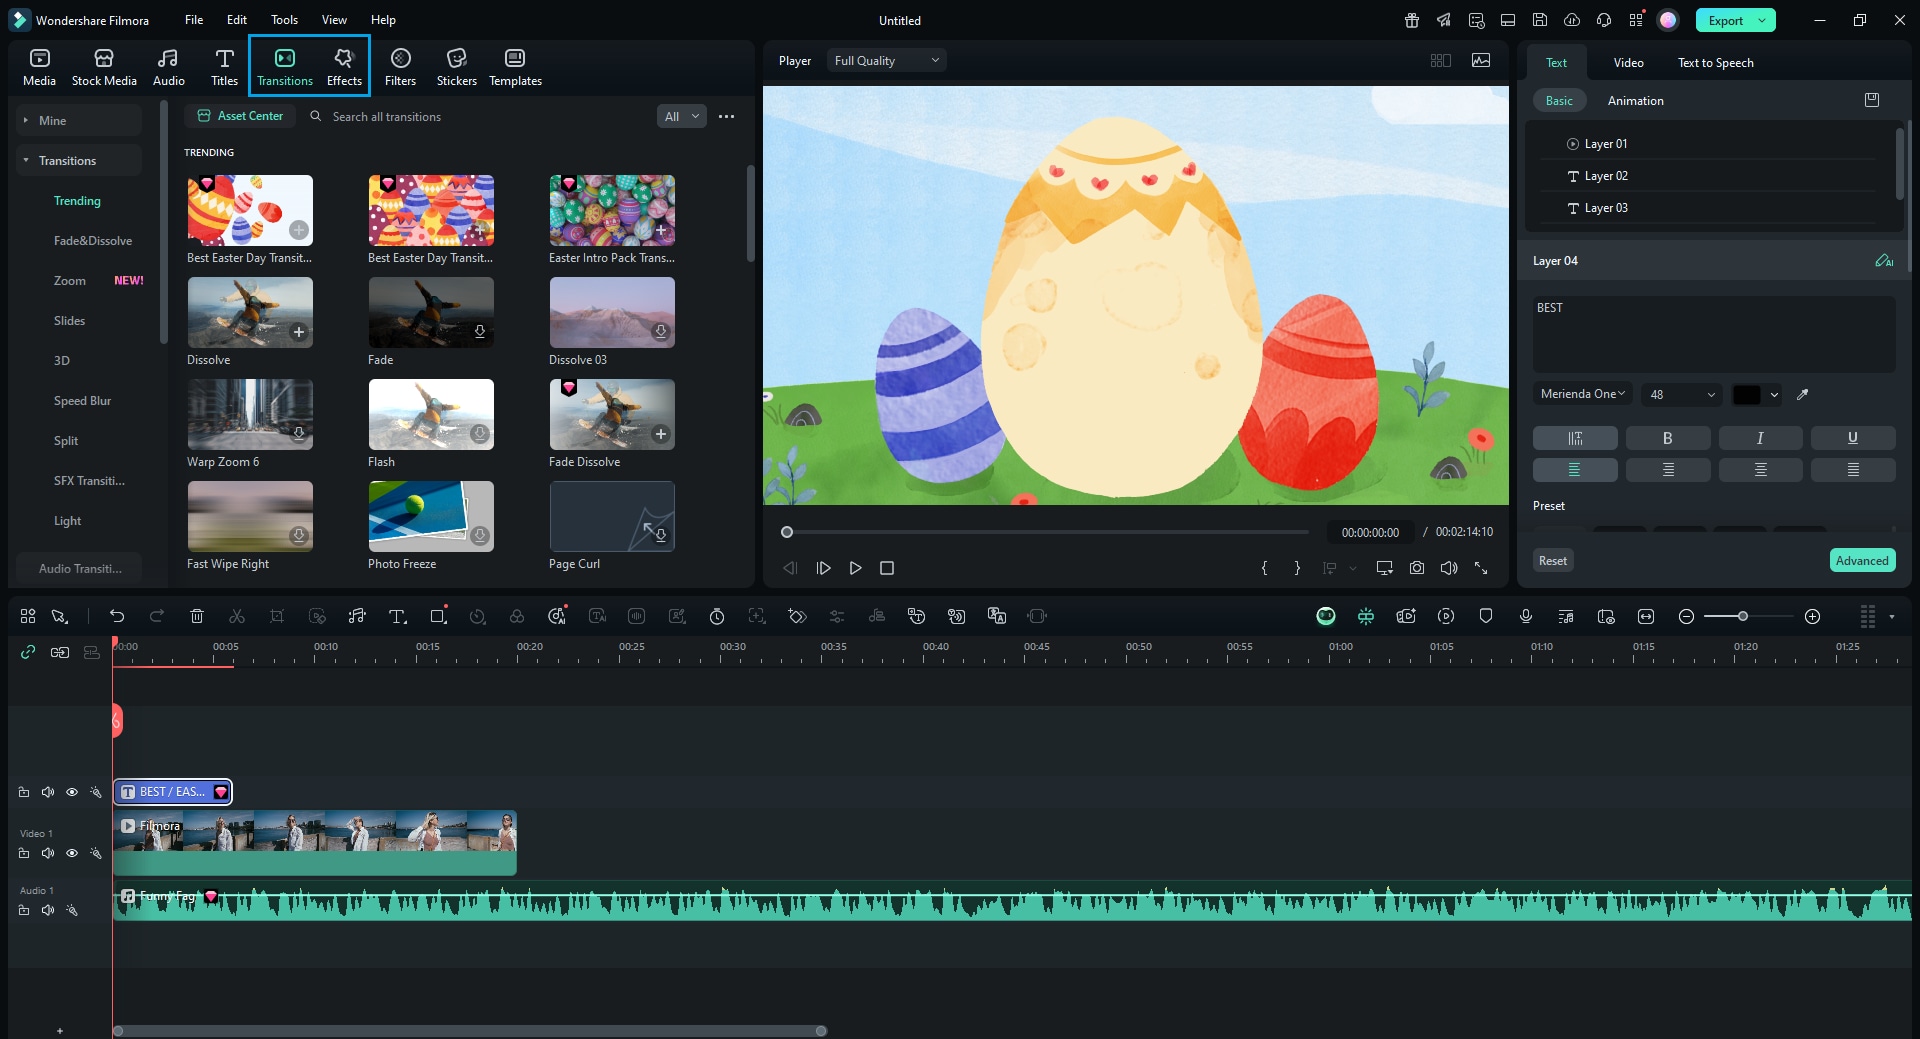
Task: Click the player progress scrubber
Action: pyautogui.click(x=787, y=532)
